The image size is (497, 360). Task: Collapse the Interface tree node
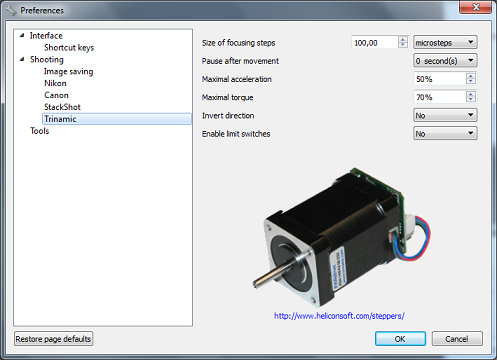click(22, 35)
